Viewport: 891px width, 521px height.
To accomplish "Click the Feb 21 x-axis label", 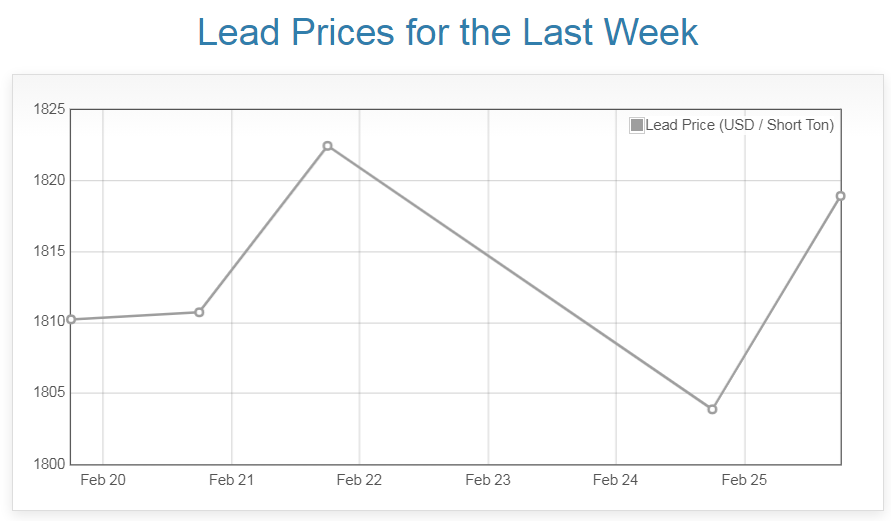I will point(231,480).
